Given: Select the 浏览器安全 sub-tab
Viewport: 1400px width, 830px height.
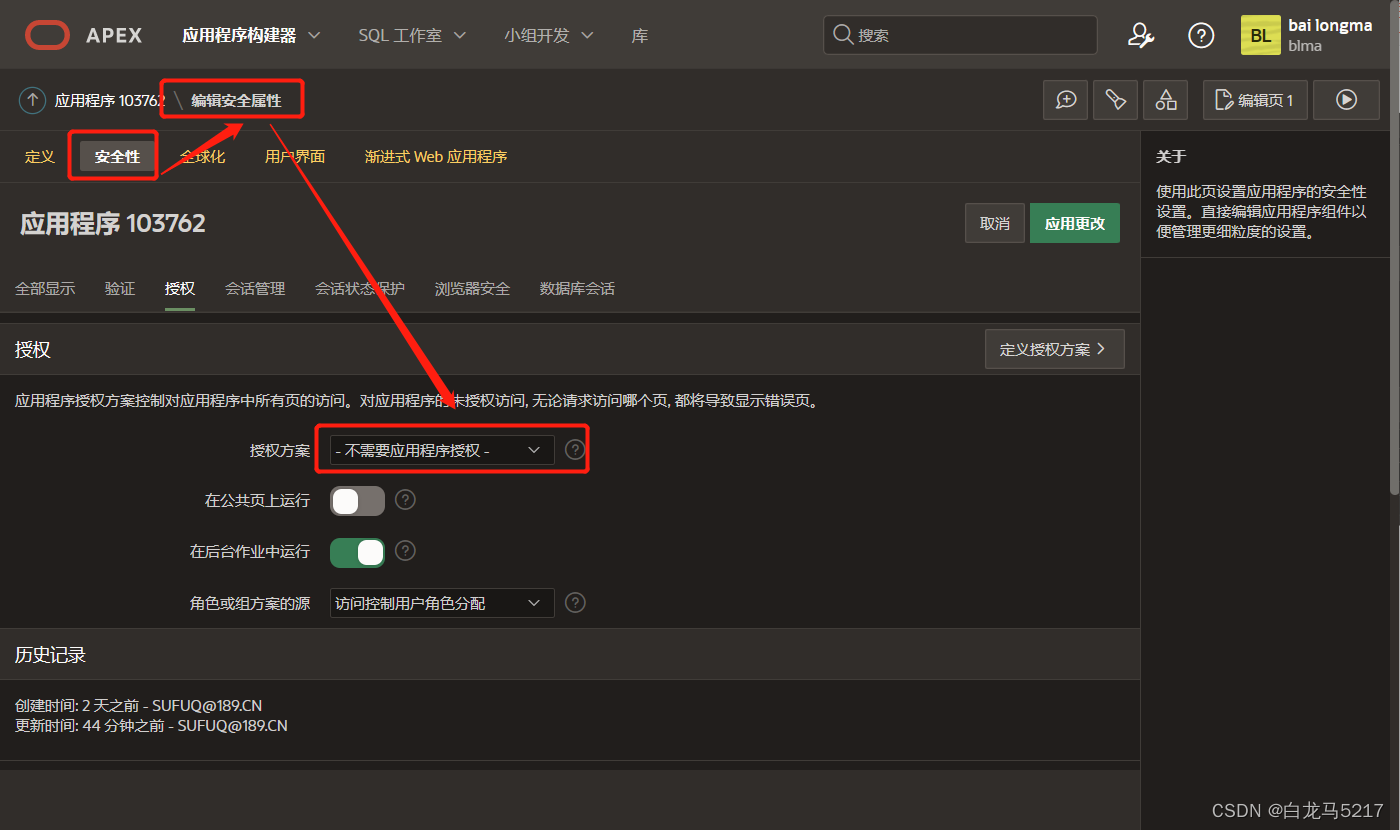Looking at the screenshot, I should pyautogui.click(x=472, y=288).
